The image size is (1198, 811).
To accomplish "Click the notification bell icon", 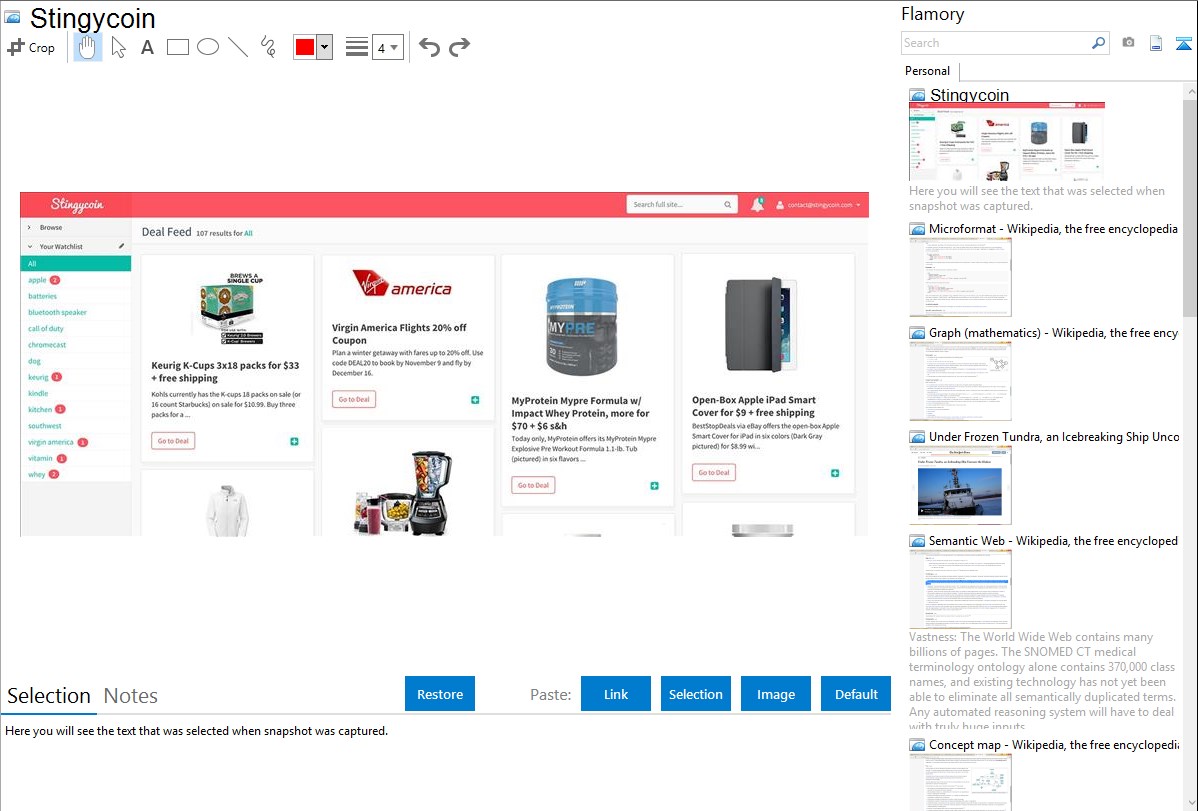I will (x=757, y=204).
